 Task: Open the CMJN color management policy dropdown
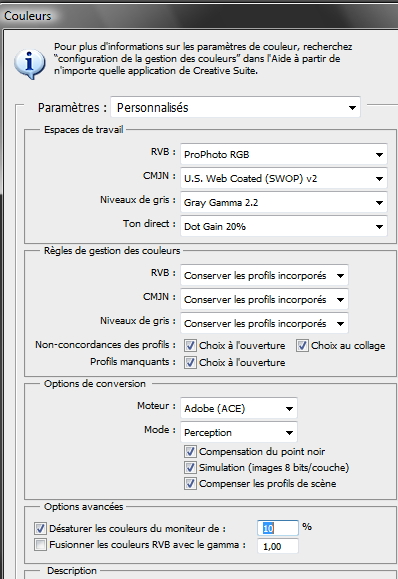[264, 299]
